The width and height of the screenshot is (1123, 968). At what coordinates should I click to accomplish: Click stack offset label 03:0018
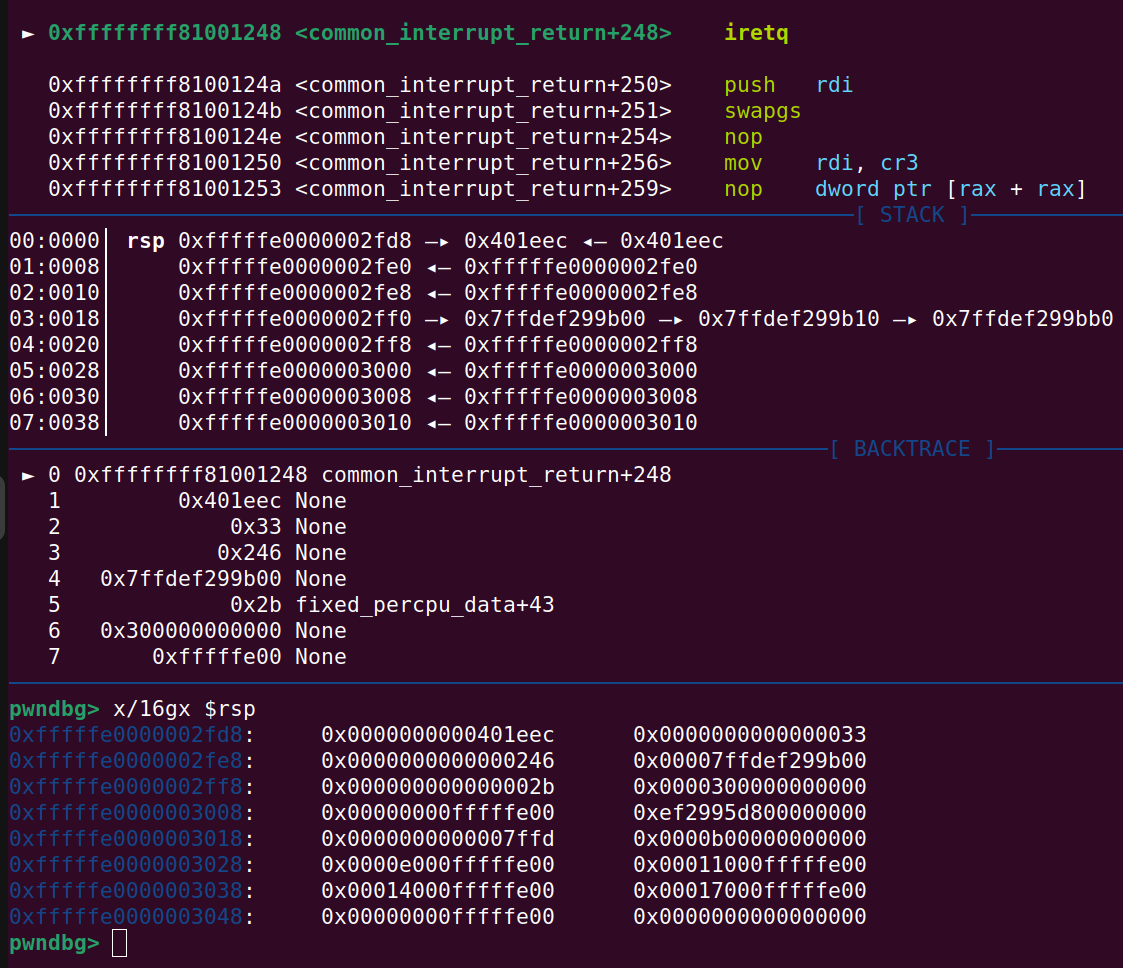point(54,319)
